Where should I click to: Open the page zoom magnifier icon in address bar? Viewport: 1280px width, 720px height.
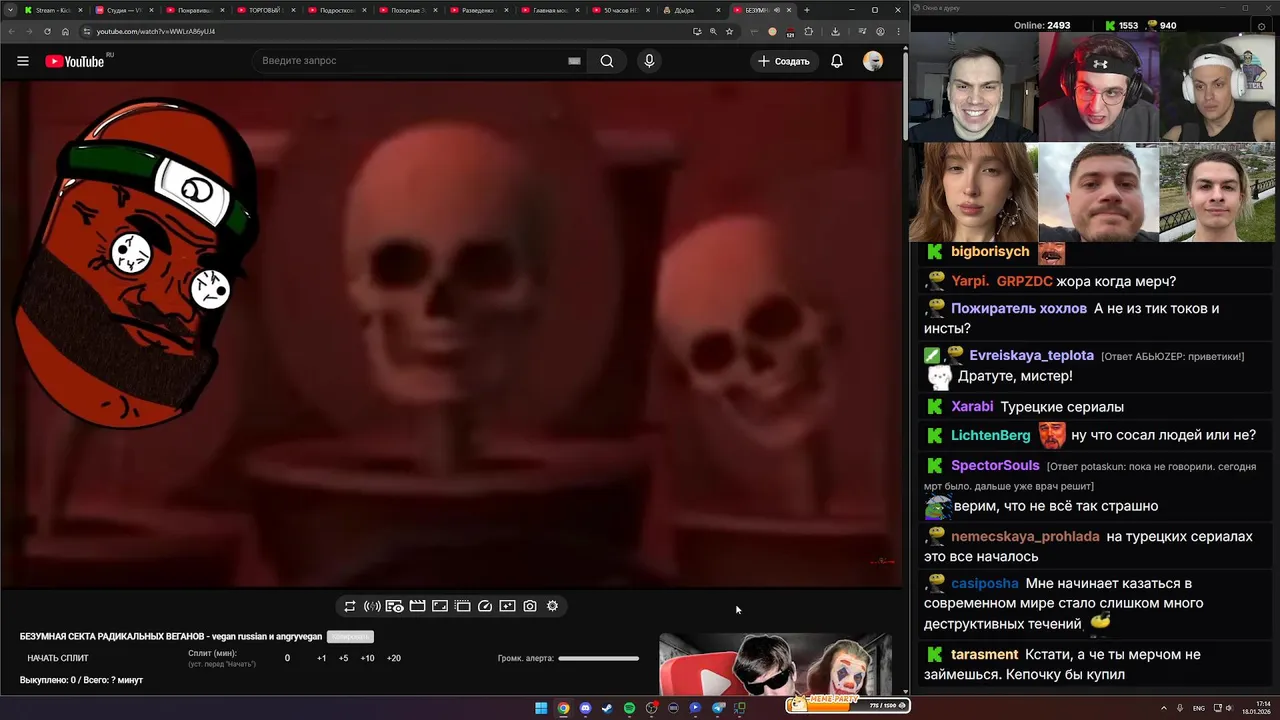(713, 31)
